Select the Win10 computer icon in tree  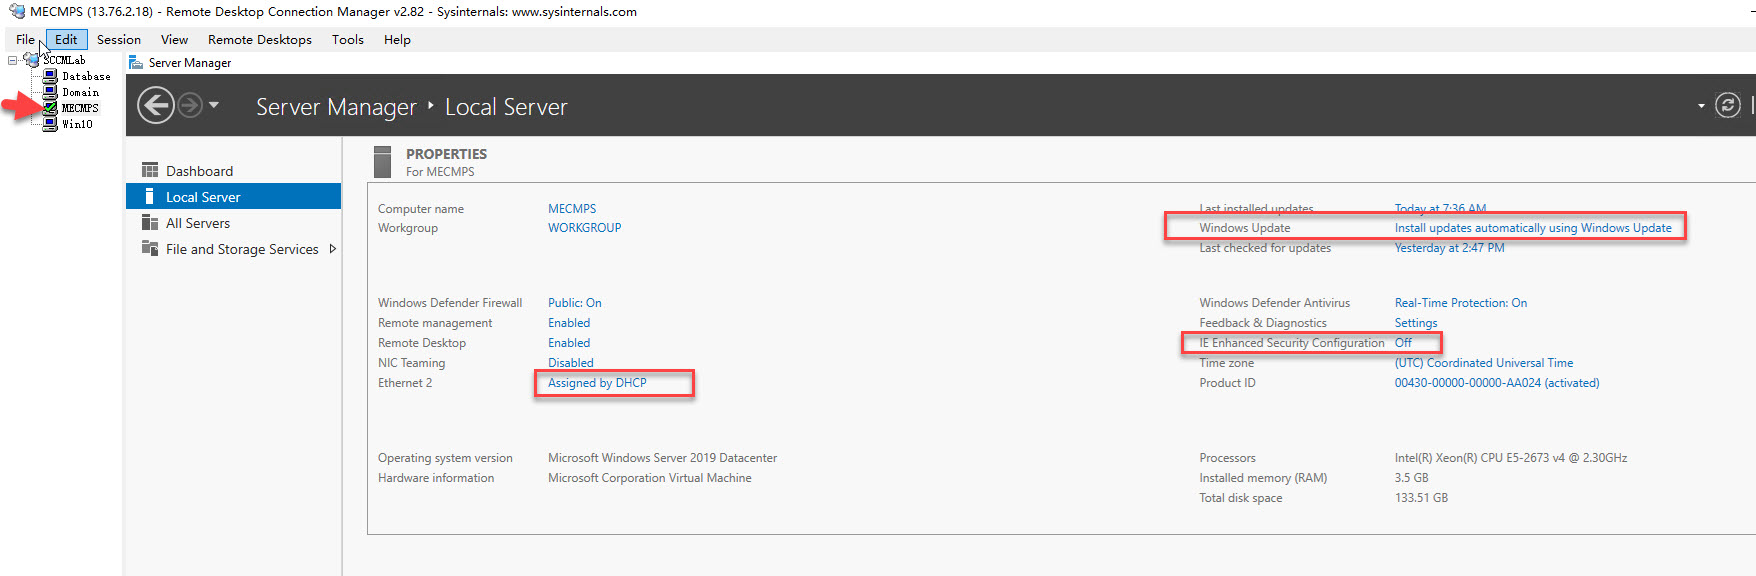click(50, 124)
